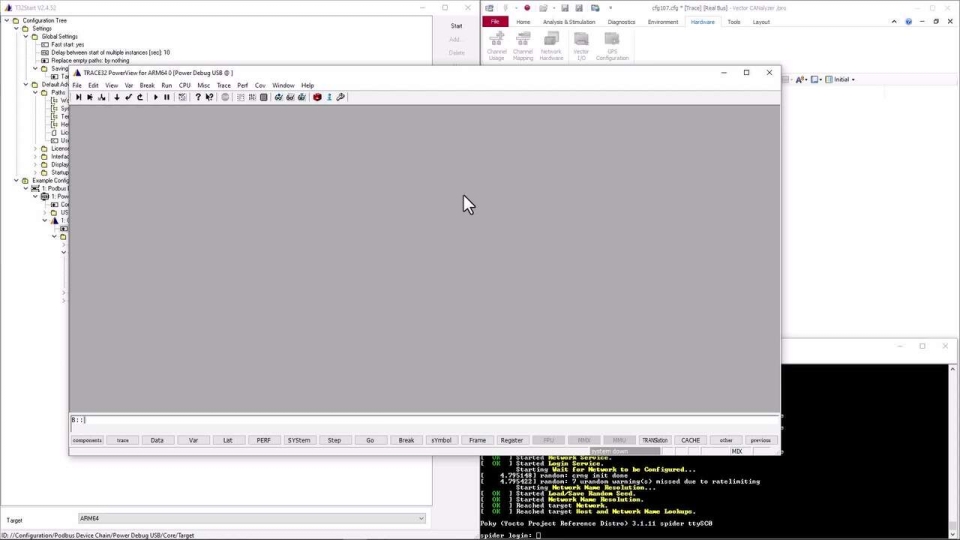
Task: Click the previous softkey button
Action: 760,440
